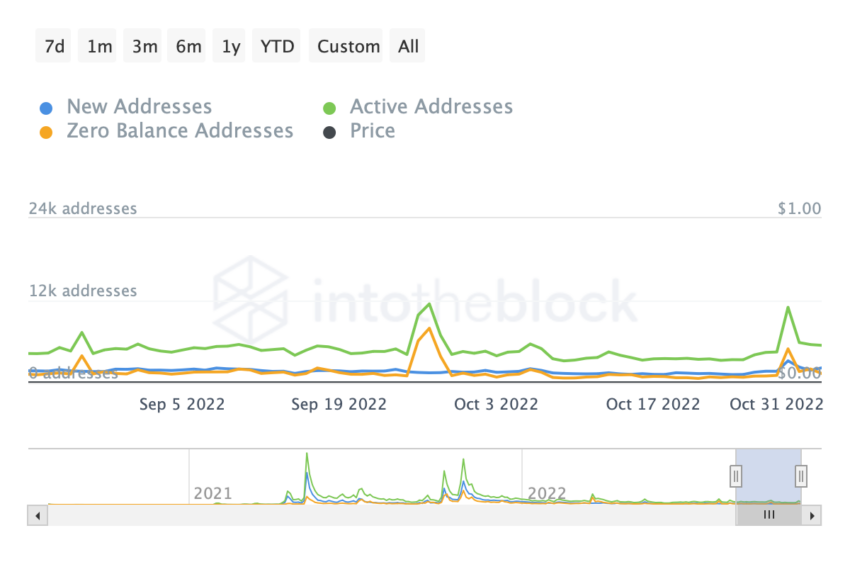The image size is (850, 567).
Task: Show the 1y time range
Action: pos(231,46)
